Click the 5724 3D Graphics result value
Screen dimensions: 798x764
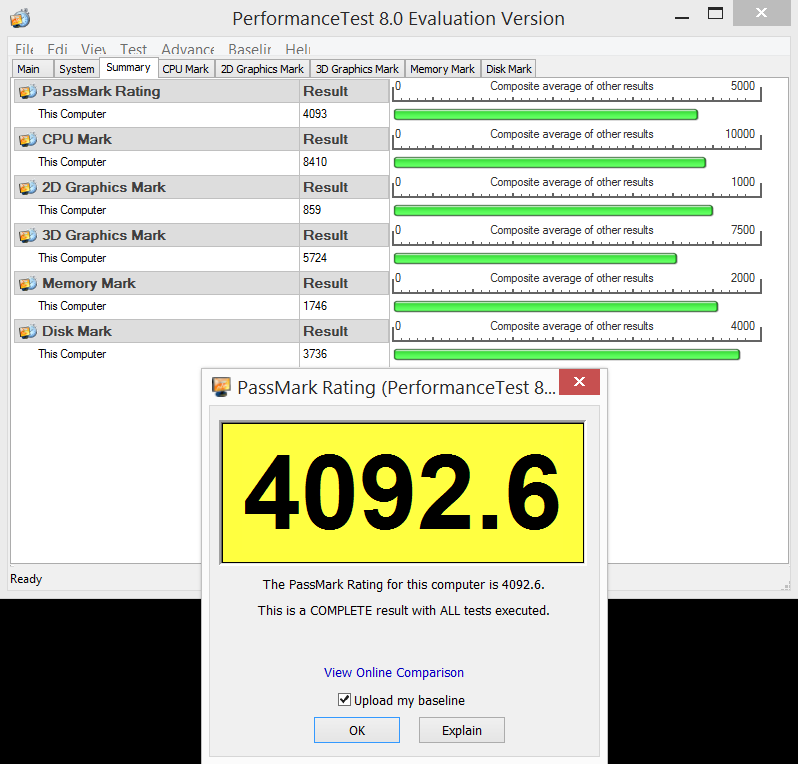pos(315,258)
